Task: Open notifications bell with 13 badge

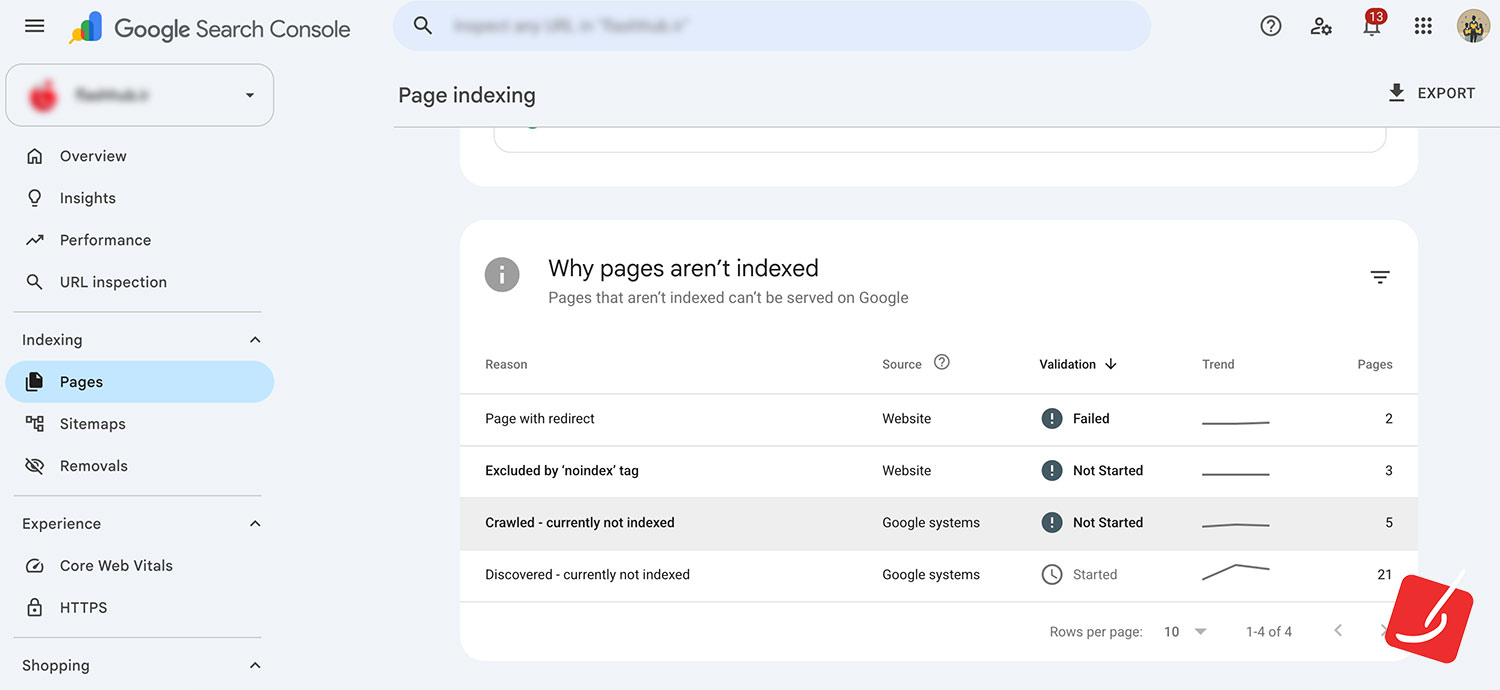Action: point(1373,24)
